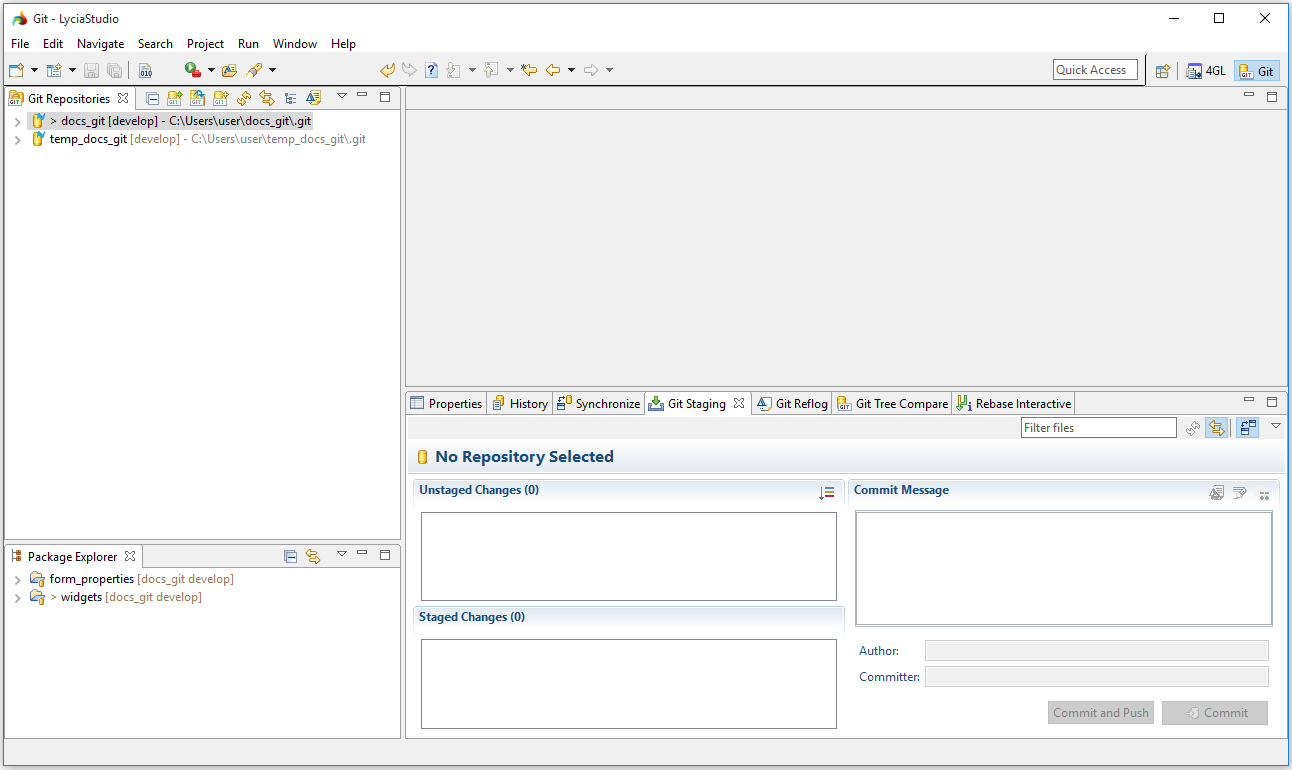Switch to the Git Reflog tab
This screenshot has height=770, width=1292.
coord(792,404)
